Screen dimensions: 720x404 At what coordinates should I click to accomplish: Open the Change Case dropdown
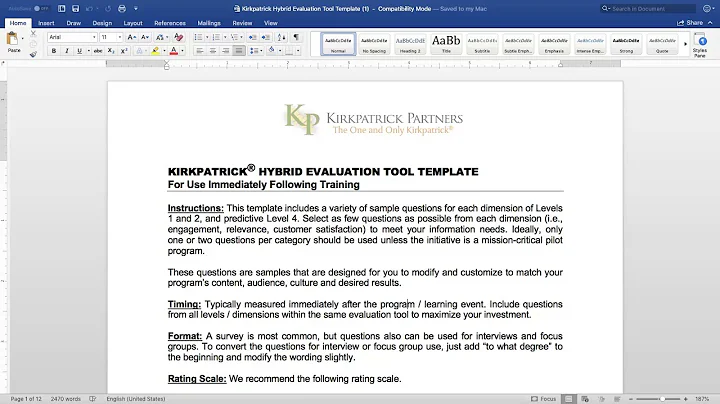click(162, 37)
